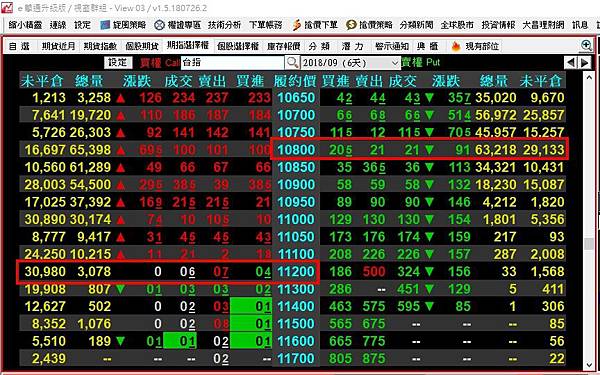The height and width of the screenshot is (375, 600).
Task: Switch to the 期貨近月 tab
Action: [59, 47]
